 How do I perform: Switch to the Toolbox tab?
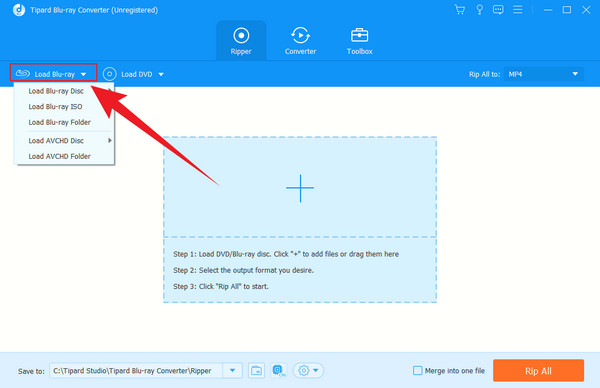click(359, 41)
